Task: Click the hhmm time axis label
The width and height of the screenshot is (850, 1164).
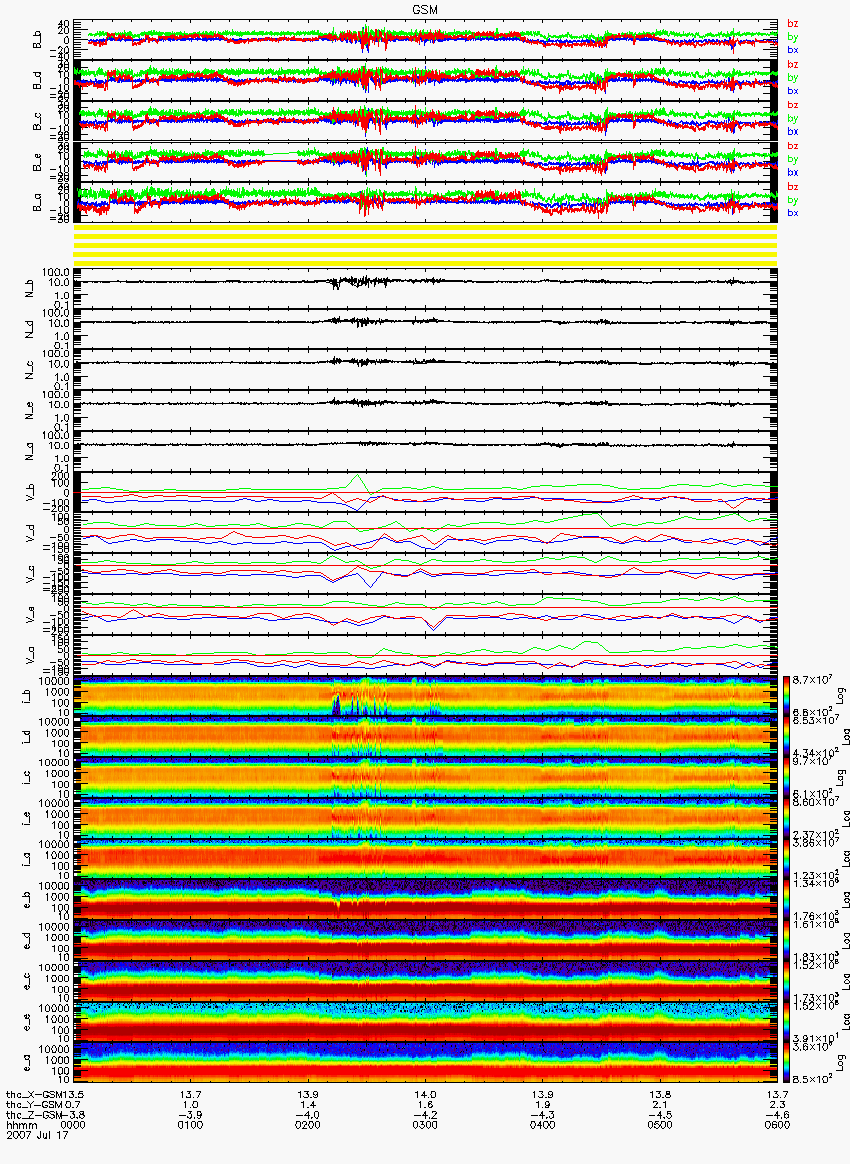Action: pyautogui.click(x=20, y=1125)
